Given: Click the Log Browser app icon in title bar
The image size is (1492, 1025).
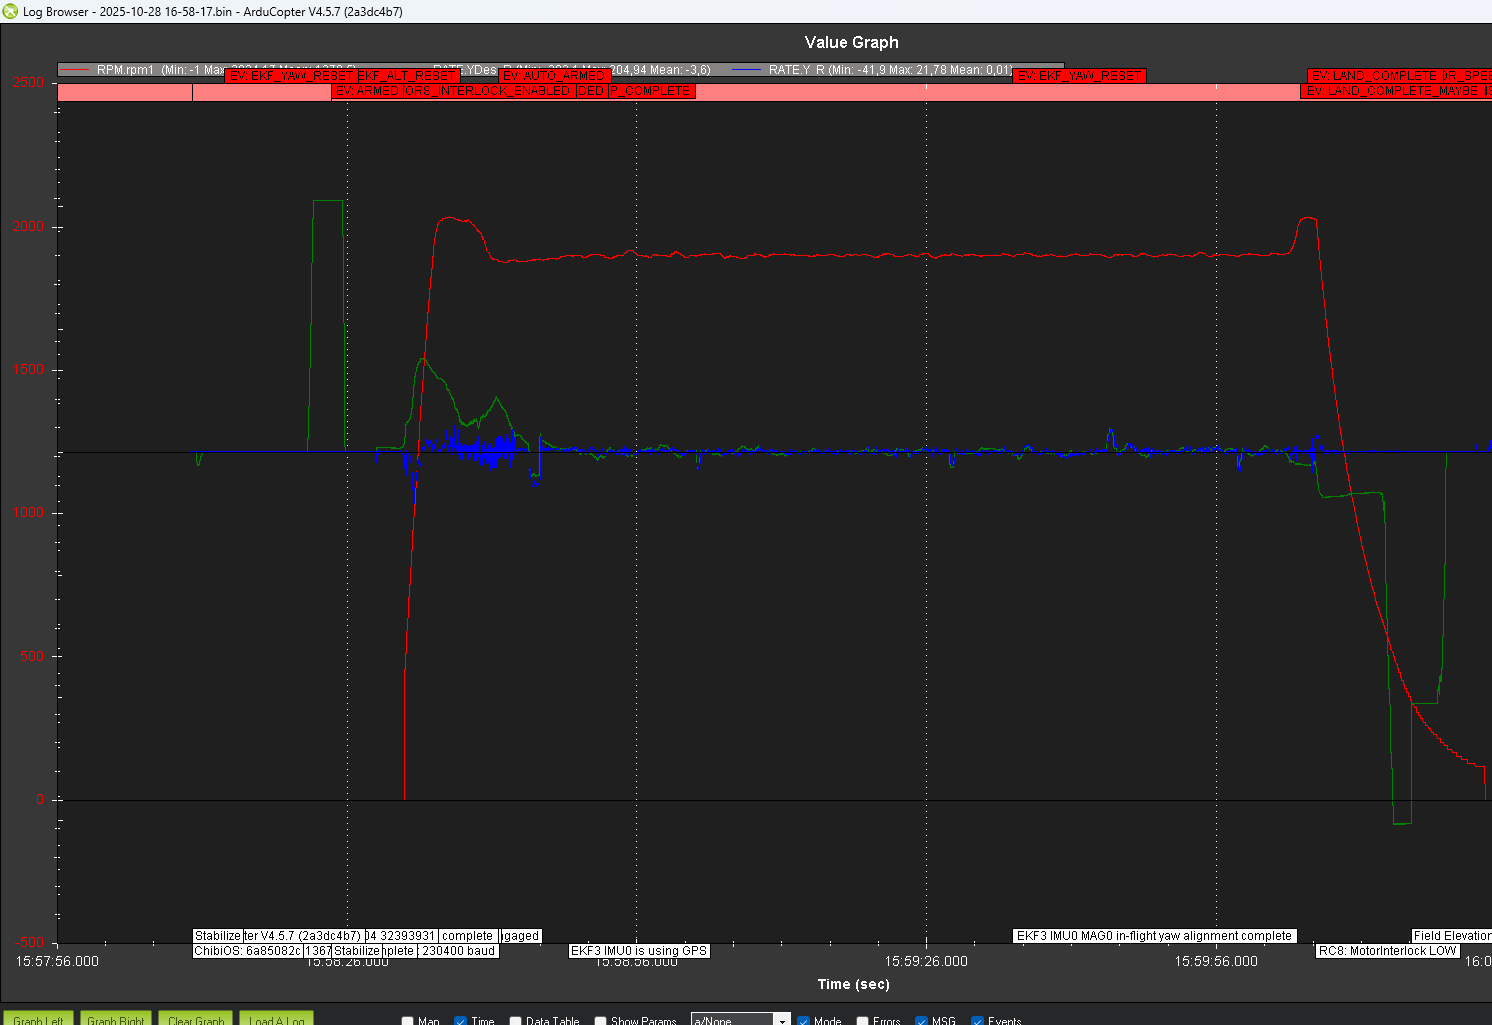Looking at the screenshot, I should [x=11, y=11].
